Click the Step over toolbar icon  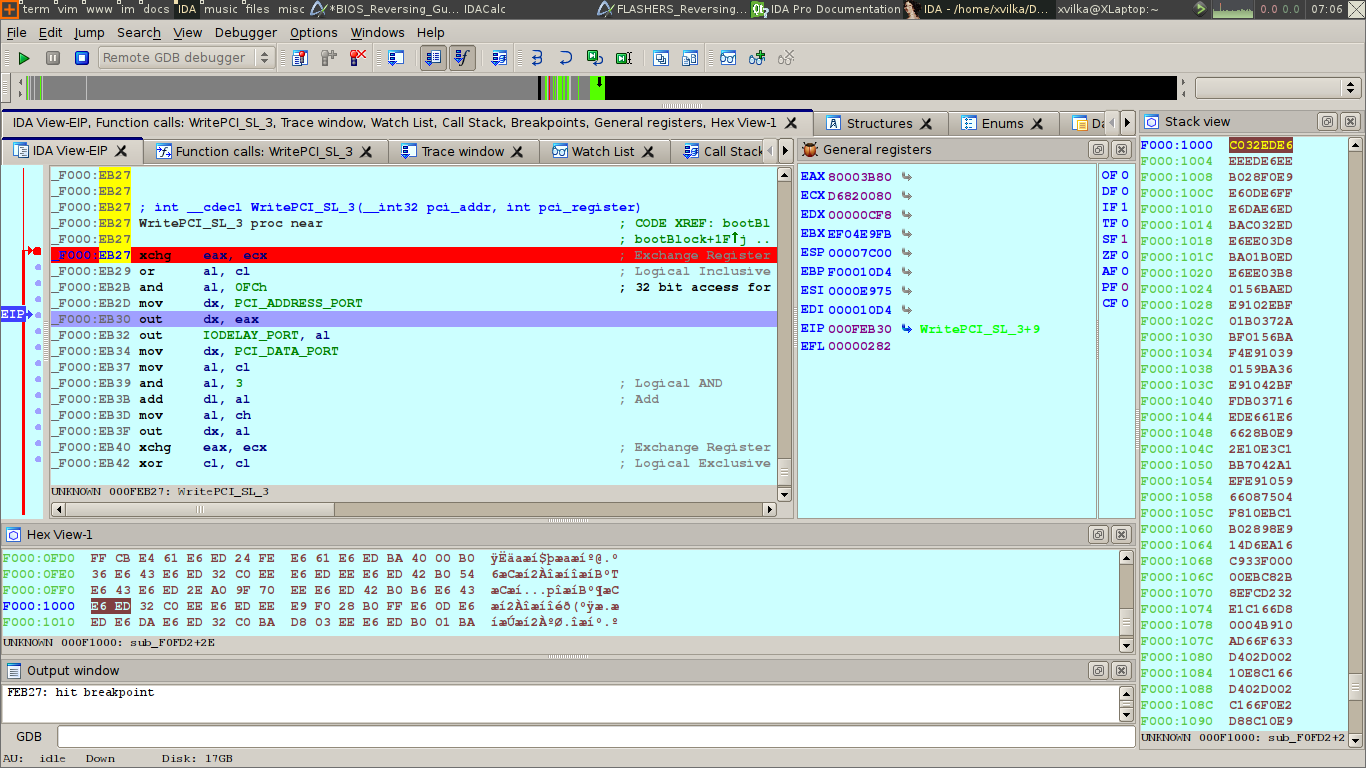click(565, 58)
